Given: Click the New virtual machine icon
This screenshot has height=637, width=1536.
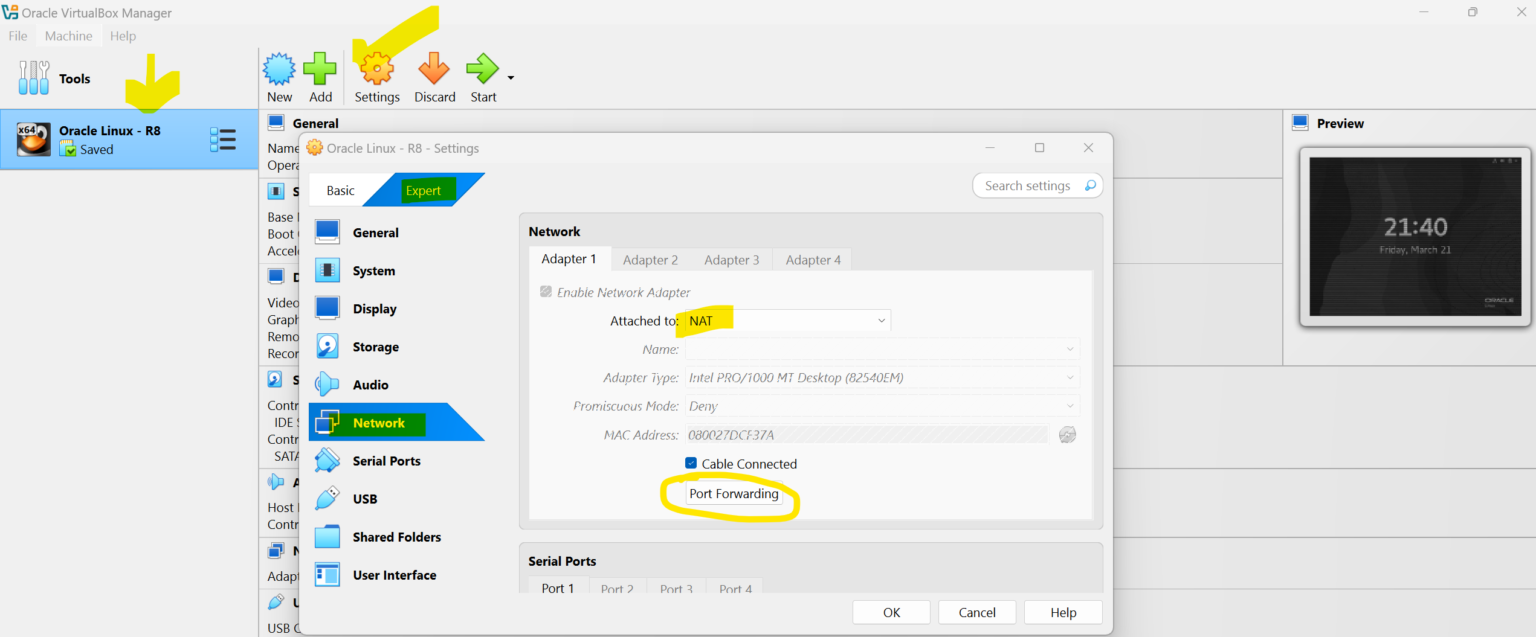Looking at the screenshot, I should point(279,70).
